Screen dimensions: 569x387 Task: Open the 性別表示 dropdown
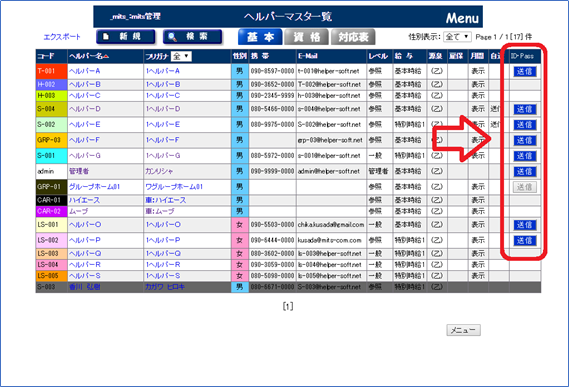click(457, 37)
